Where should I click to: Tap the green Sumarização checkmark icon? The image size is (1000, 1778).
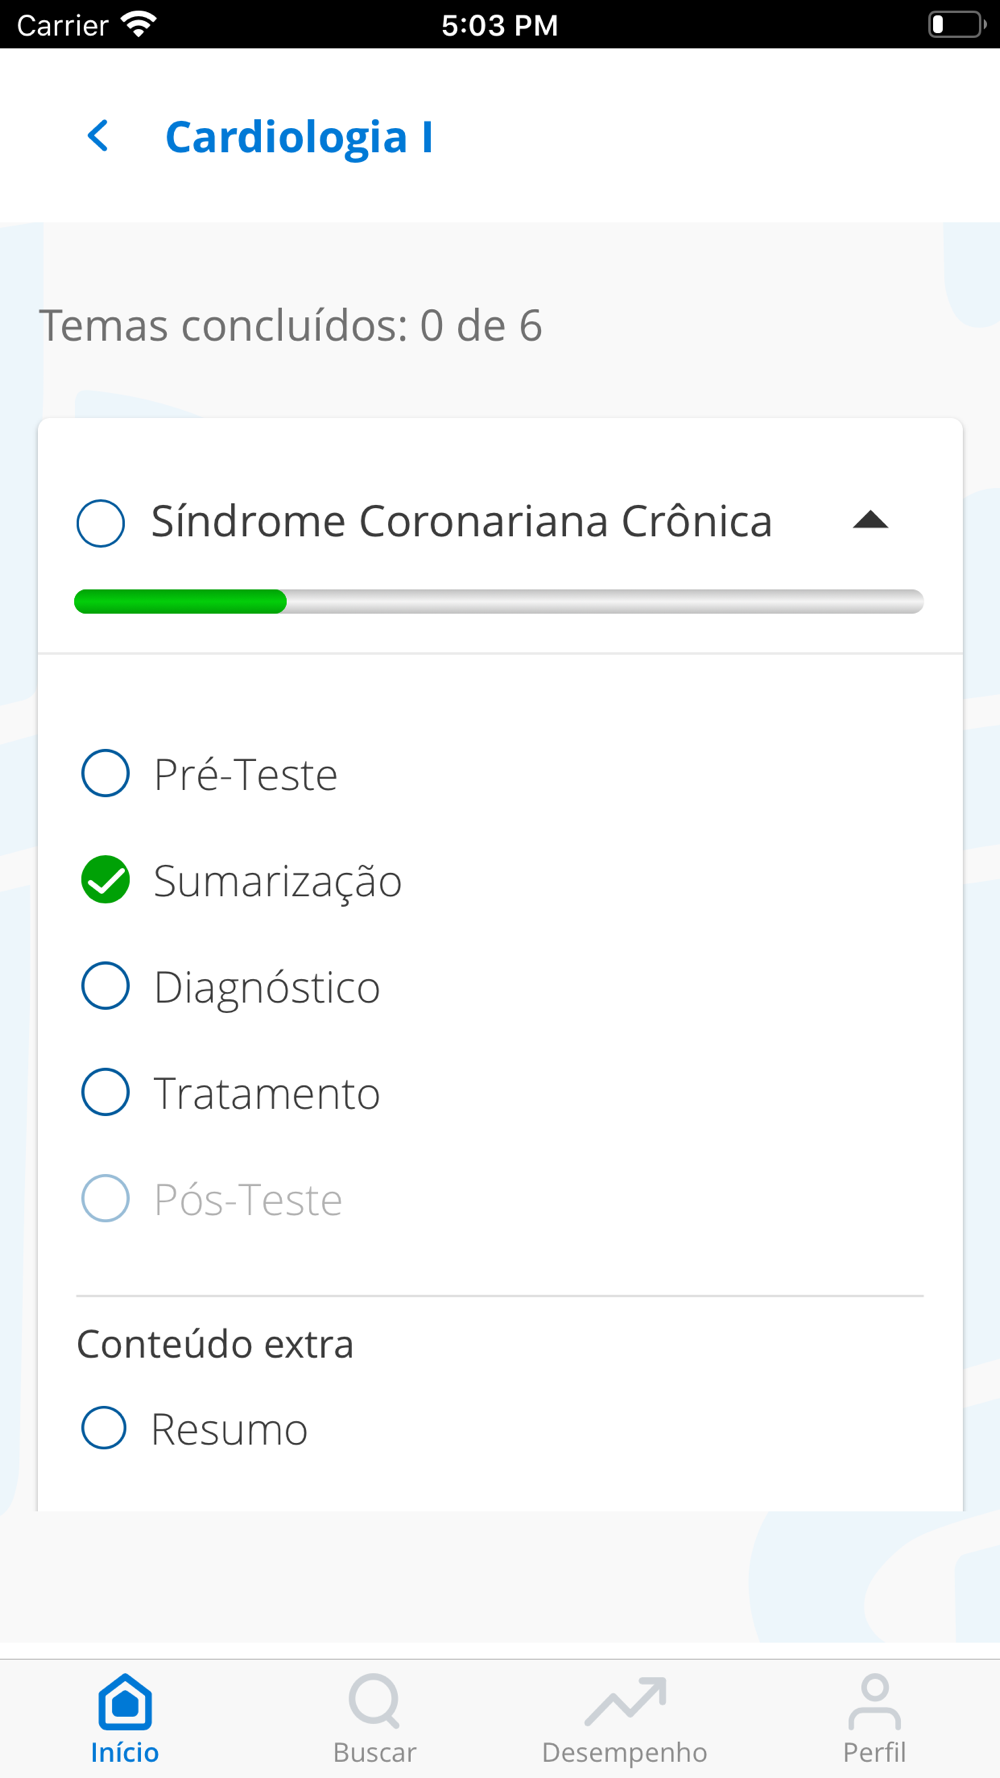tap(105, 880)
